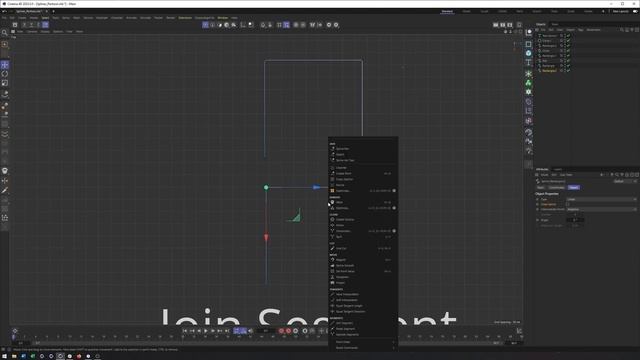640x360 pixels.
Task: Open the Rectangle spline palette icon
Action: point(529,44)
